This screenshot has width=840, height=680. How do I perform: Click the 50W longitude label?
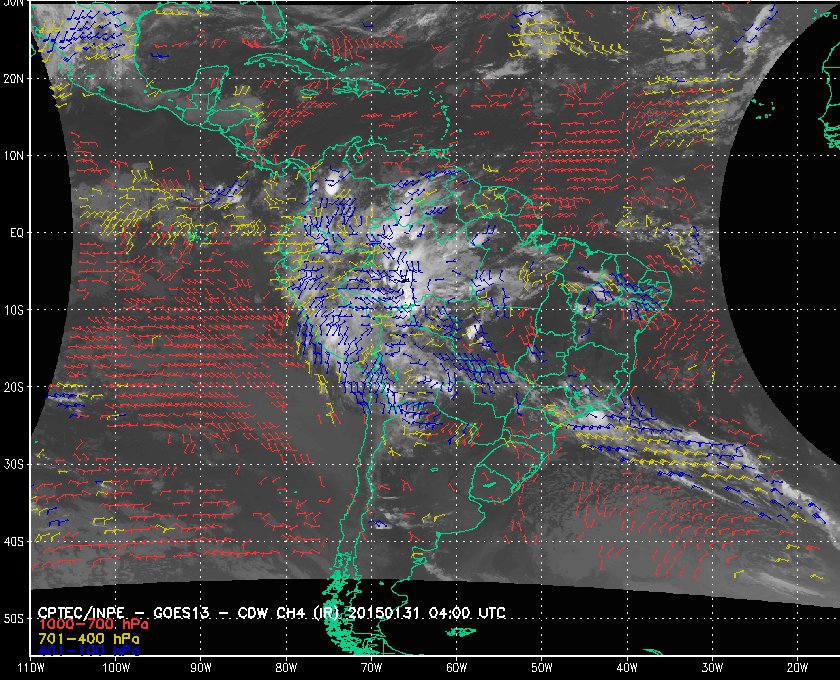tap(542, 668)
